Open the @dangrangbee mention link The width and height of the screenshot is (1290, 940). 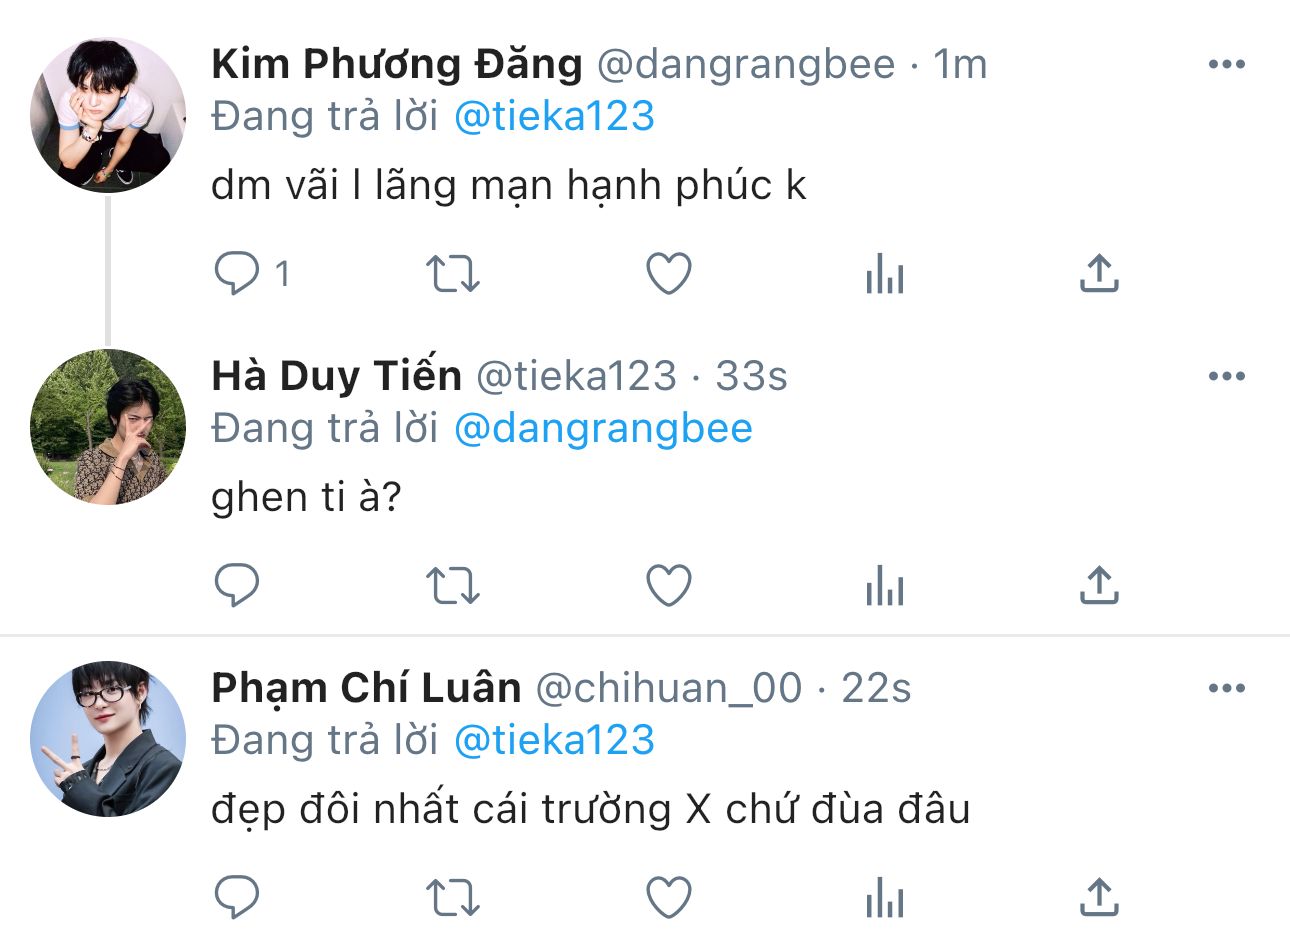[x=603, y=429]
